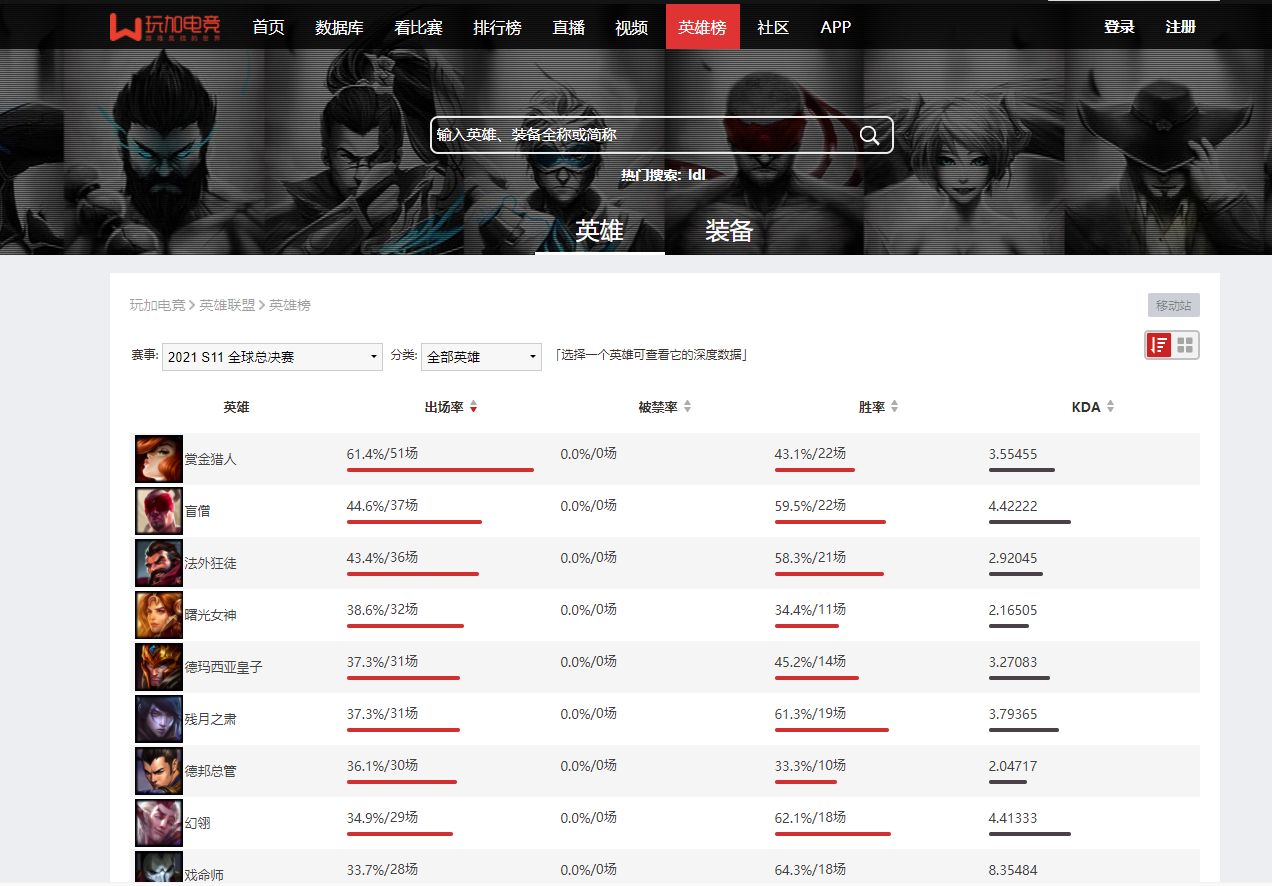Open 直播 navigation item
This screenshot has width=1272, height=886.
pos(568,27)
